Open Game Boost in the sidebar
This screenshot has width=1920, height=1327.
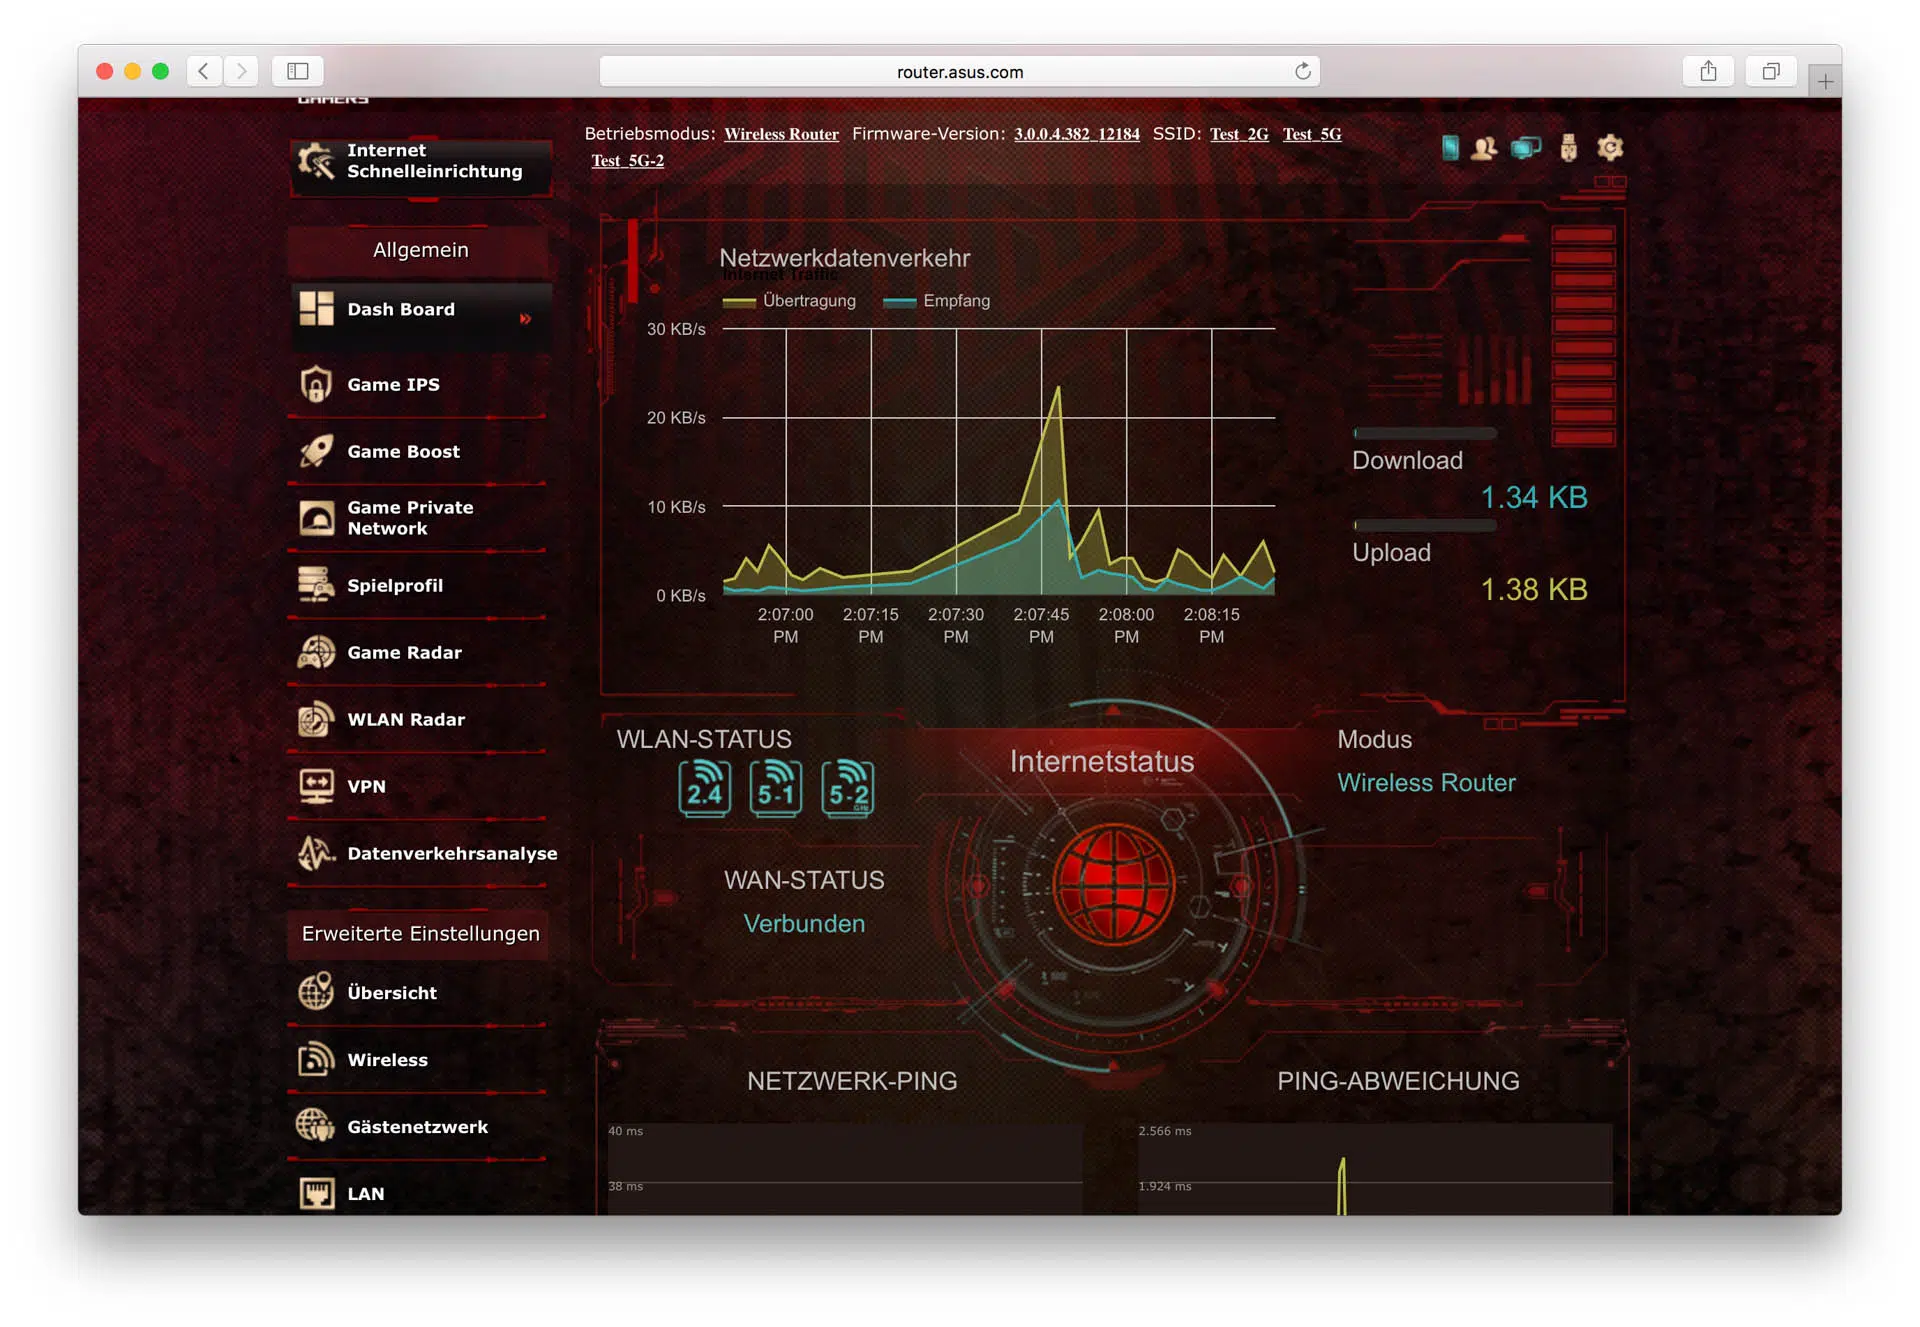click(x=403, y=451)
